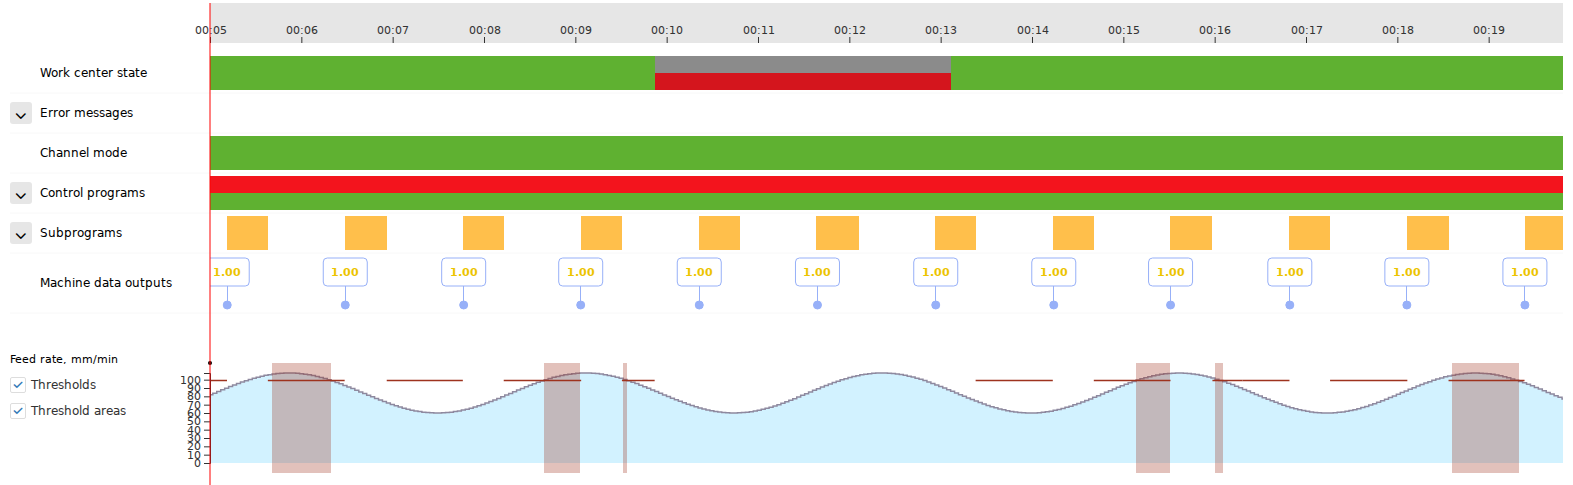Select the 00:10 timeline tick label

tap(667, 30)
